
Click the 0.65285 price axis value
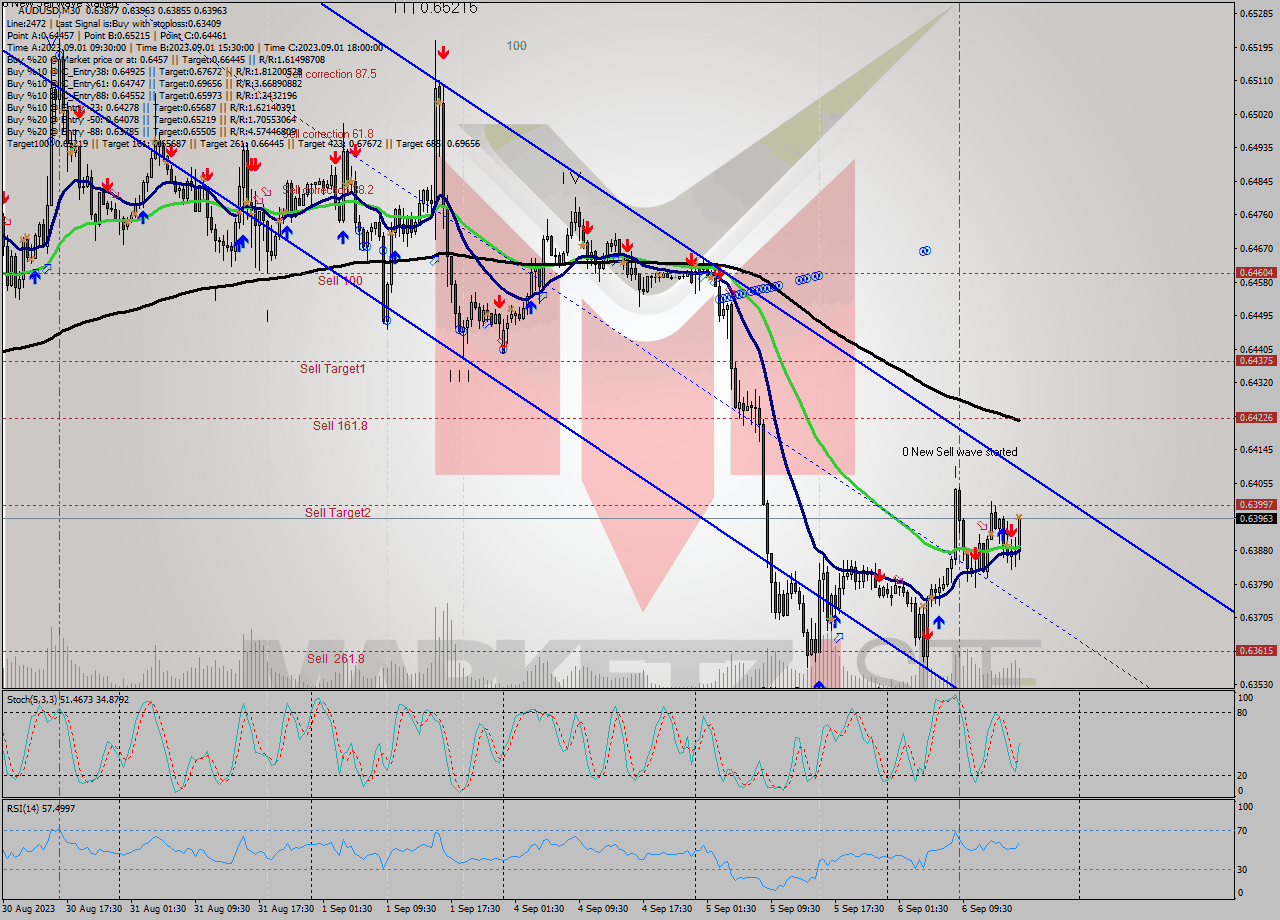click(1256, 14)
